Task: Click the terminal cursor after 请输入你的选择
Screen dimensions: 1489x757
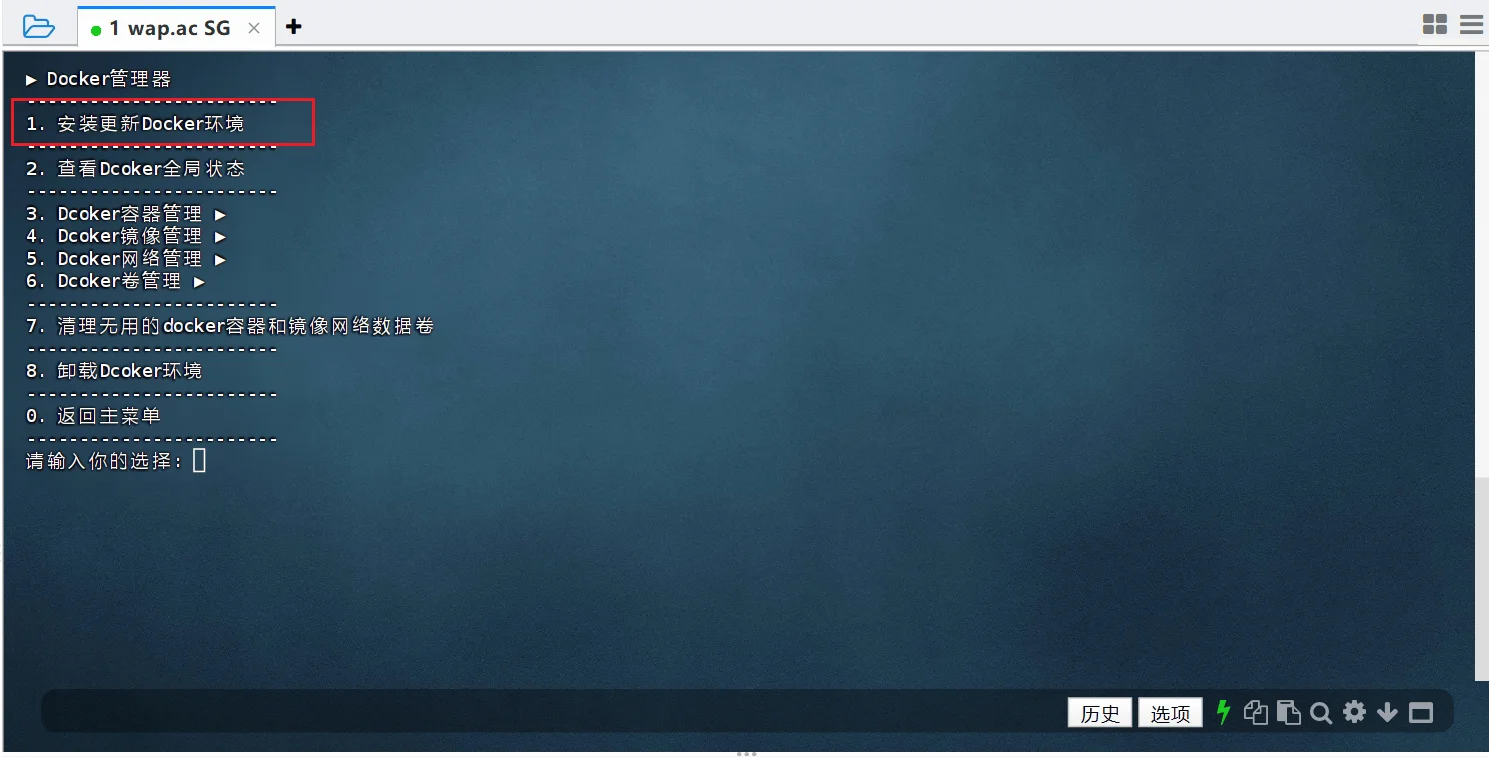Action: 199,460
